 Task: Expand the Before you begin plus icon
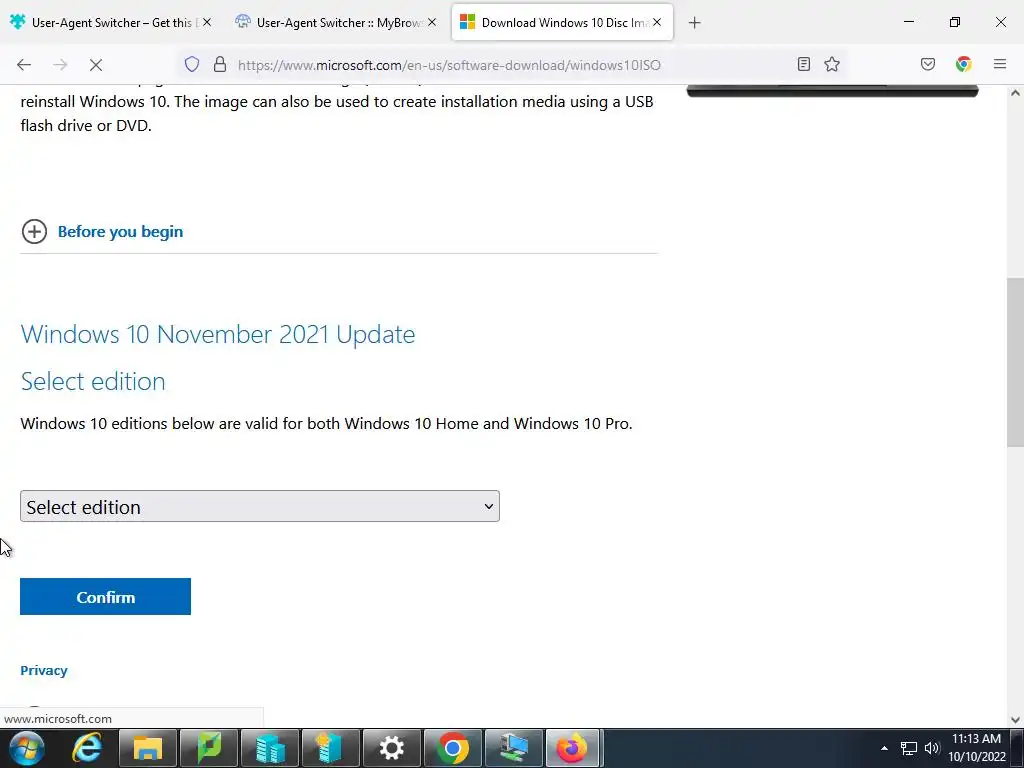[x=35, y=231]
